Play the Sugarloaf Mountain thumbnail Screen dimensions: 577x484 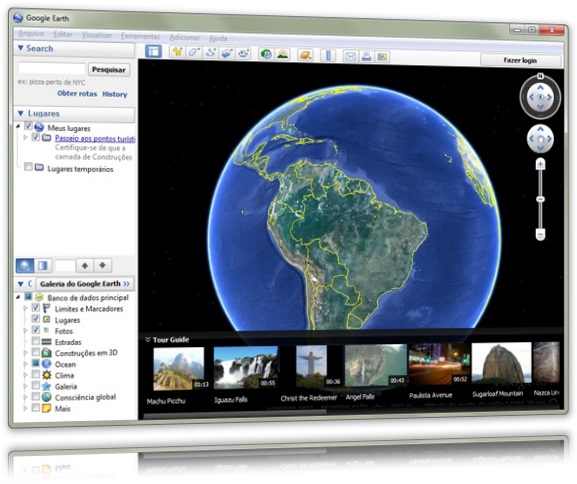pos(502,363)
